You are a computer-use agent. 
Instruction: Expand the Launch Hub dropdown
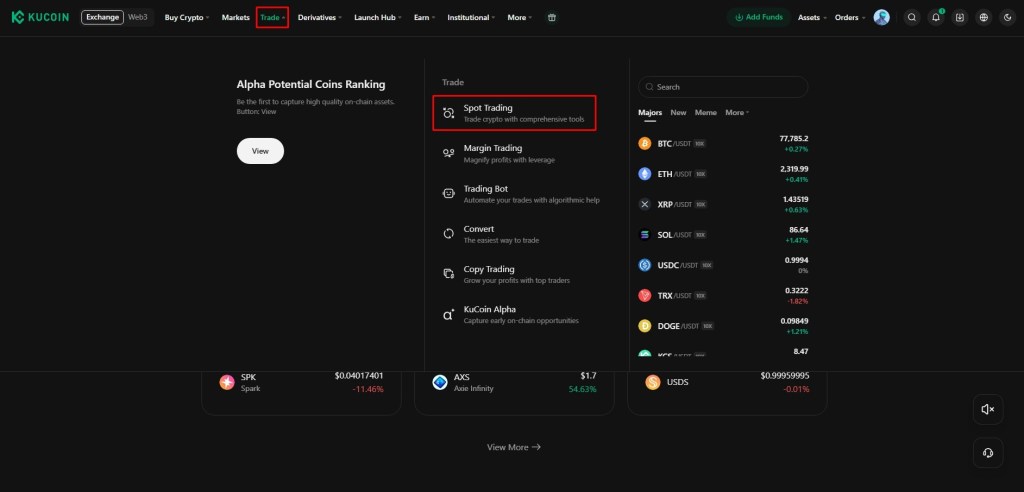pos(377,18)
